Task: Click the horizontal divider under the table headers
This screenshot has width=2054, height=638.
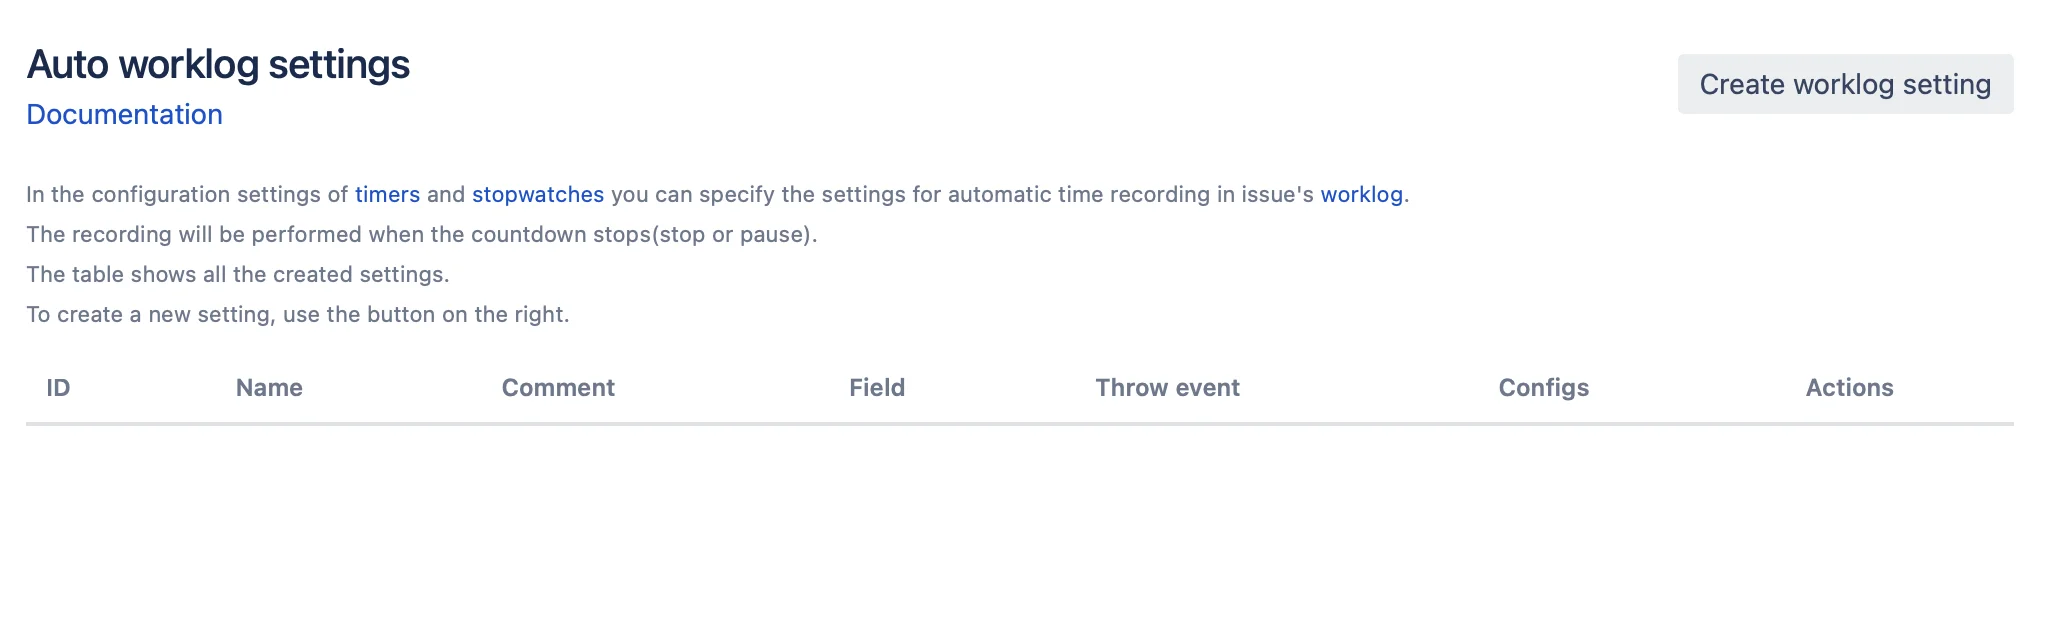Action: pyautogui.click(x=1020, y=424)
